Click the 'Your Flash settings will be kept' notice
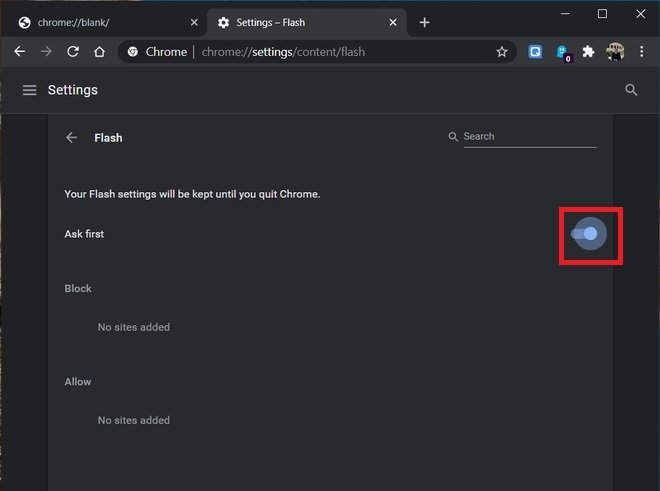 pyautogui.click(x=192, y=194)
